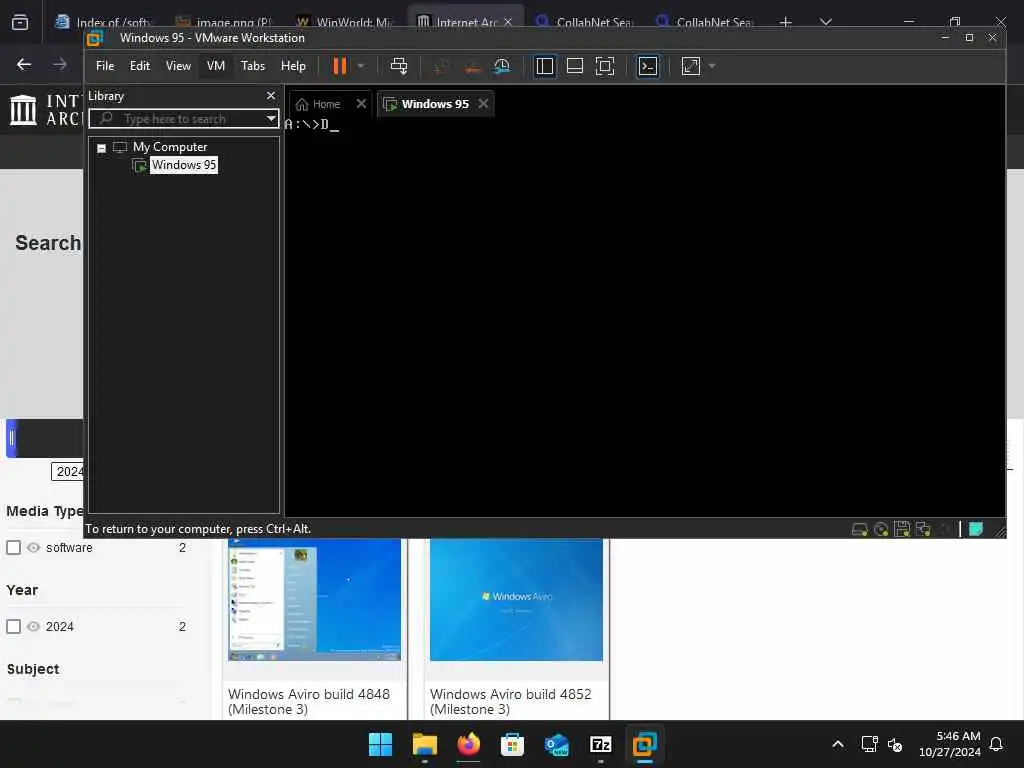Image resolution: width=1024 pixels, height=768 pixels.
Task: Open the File menu in VMware
Action: (104, 66)
